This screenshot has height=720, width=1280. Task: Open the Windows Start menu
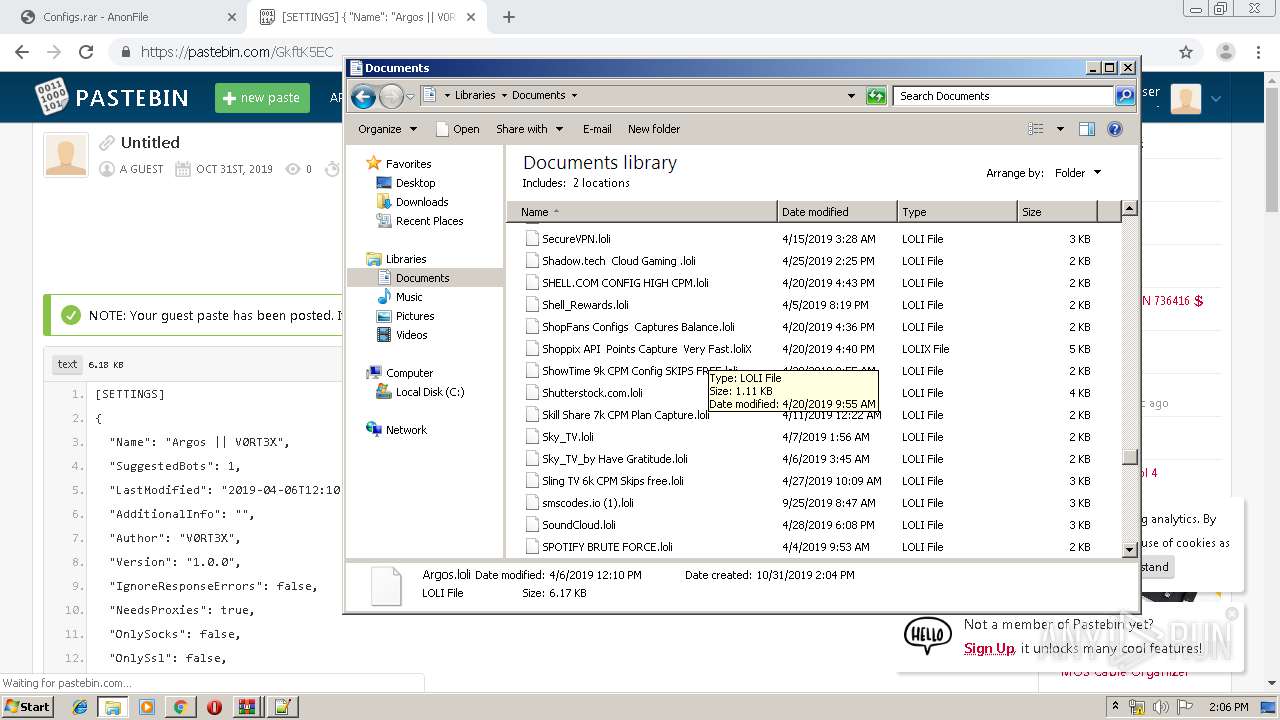[x=28, y=707]
